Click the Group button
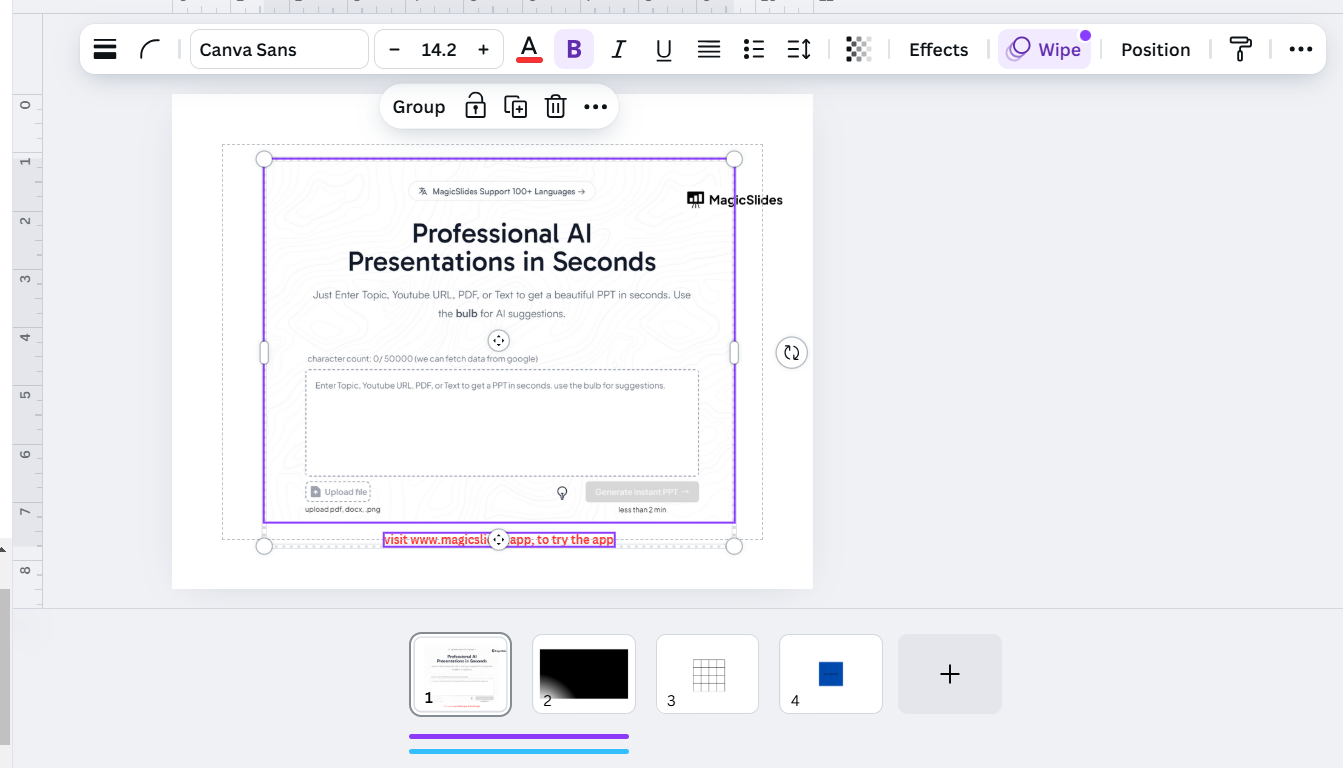 pyautogui.click(x=419, y=106)
